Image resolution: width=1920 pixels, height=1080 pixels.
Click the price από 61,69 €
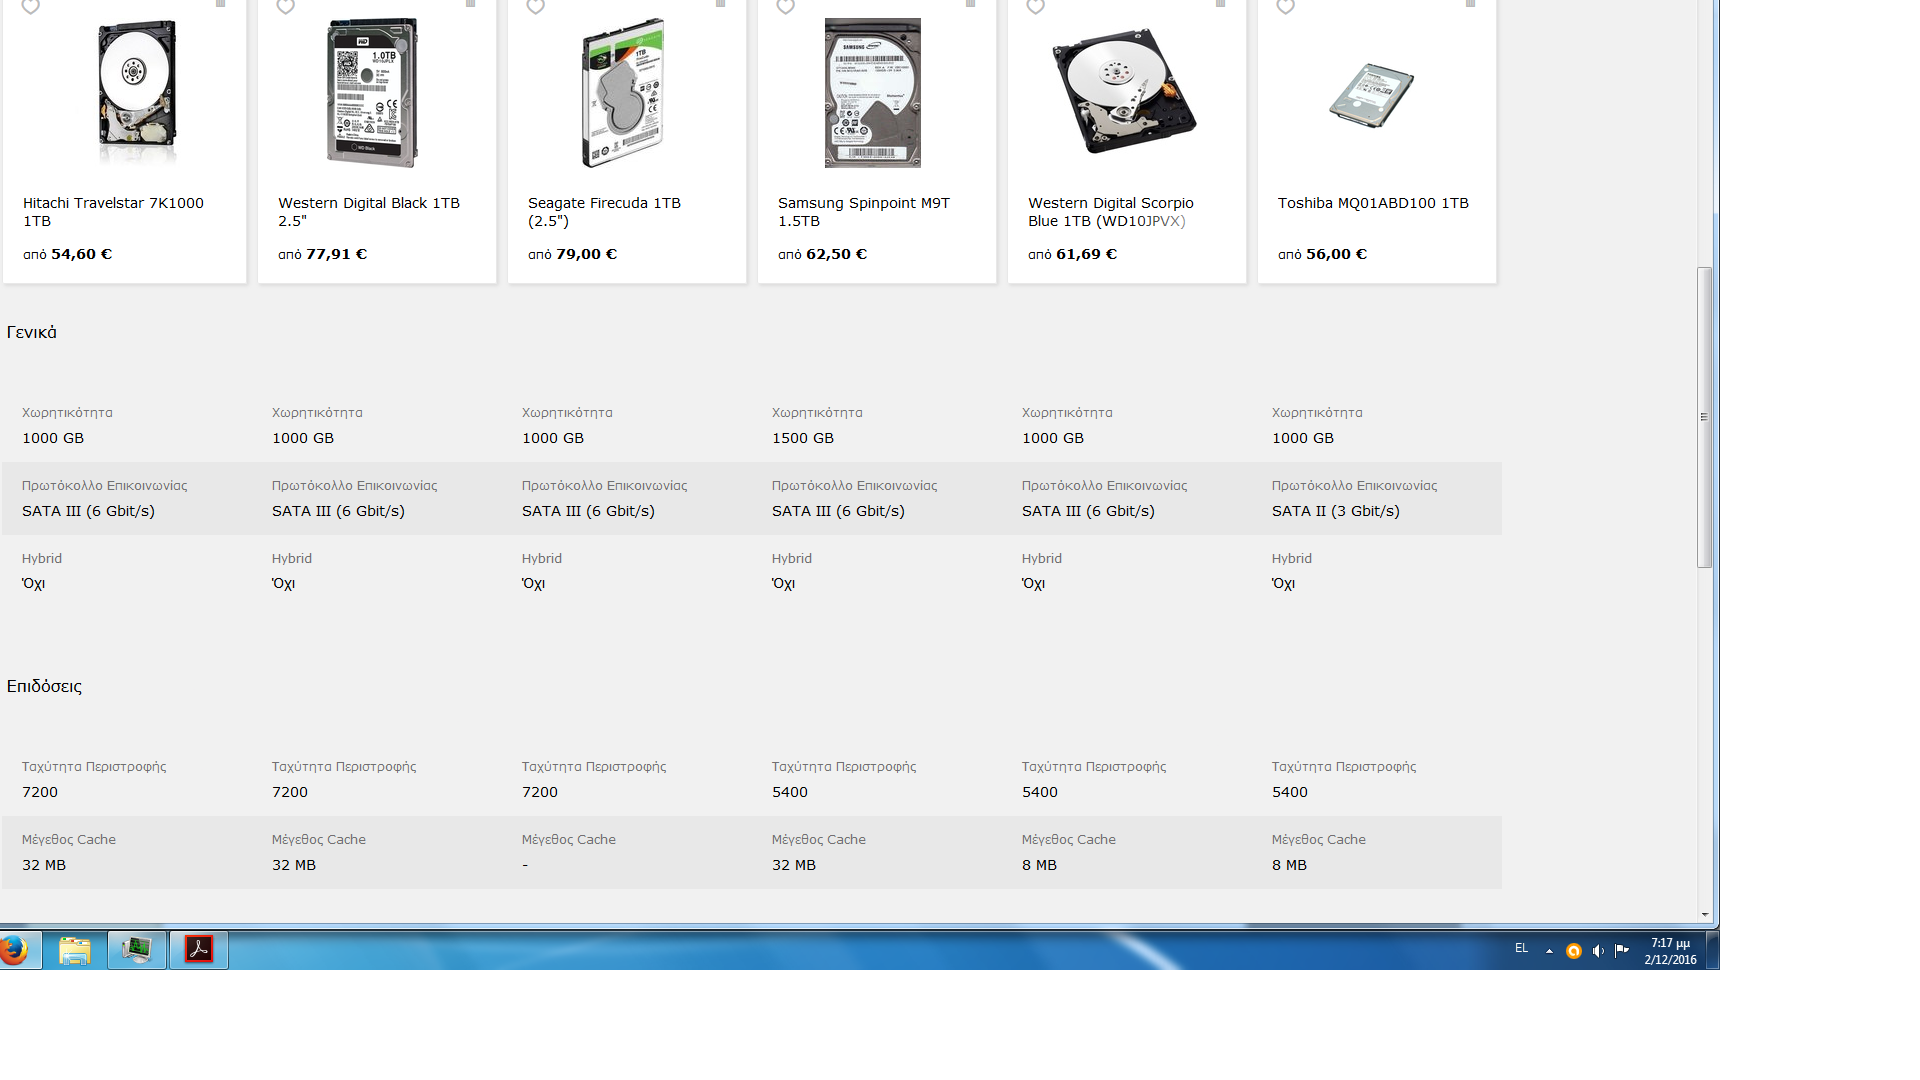[1072, 254]
